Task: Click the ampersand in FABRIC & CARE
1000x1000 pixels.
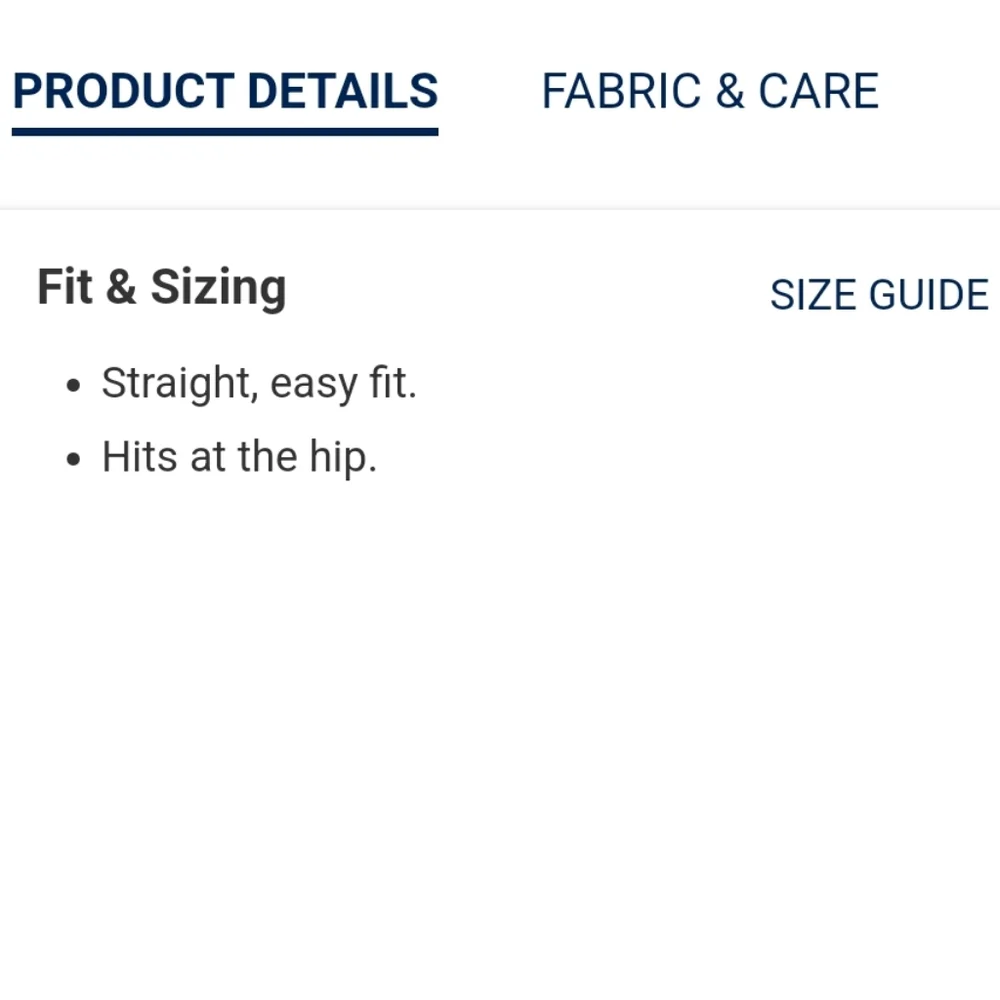Action: pyautogui.click(x=730, y=92)
